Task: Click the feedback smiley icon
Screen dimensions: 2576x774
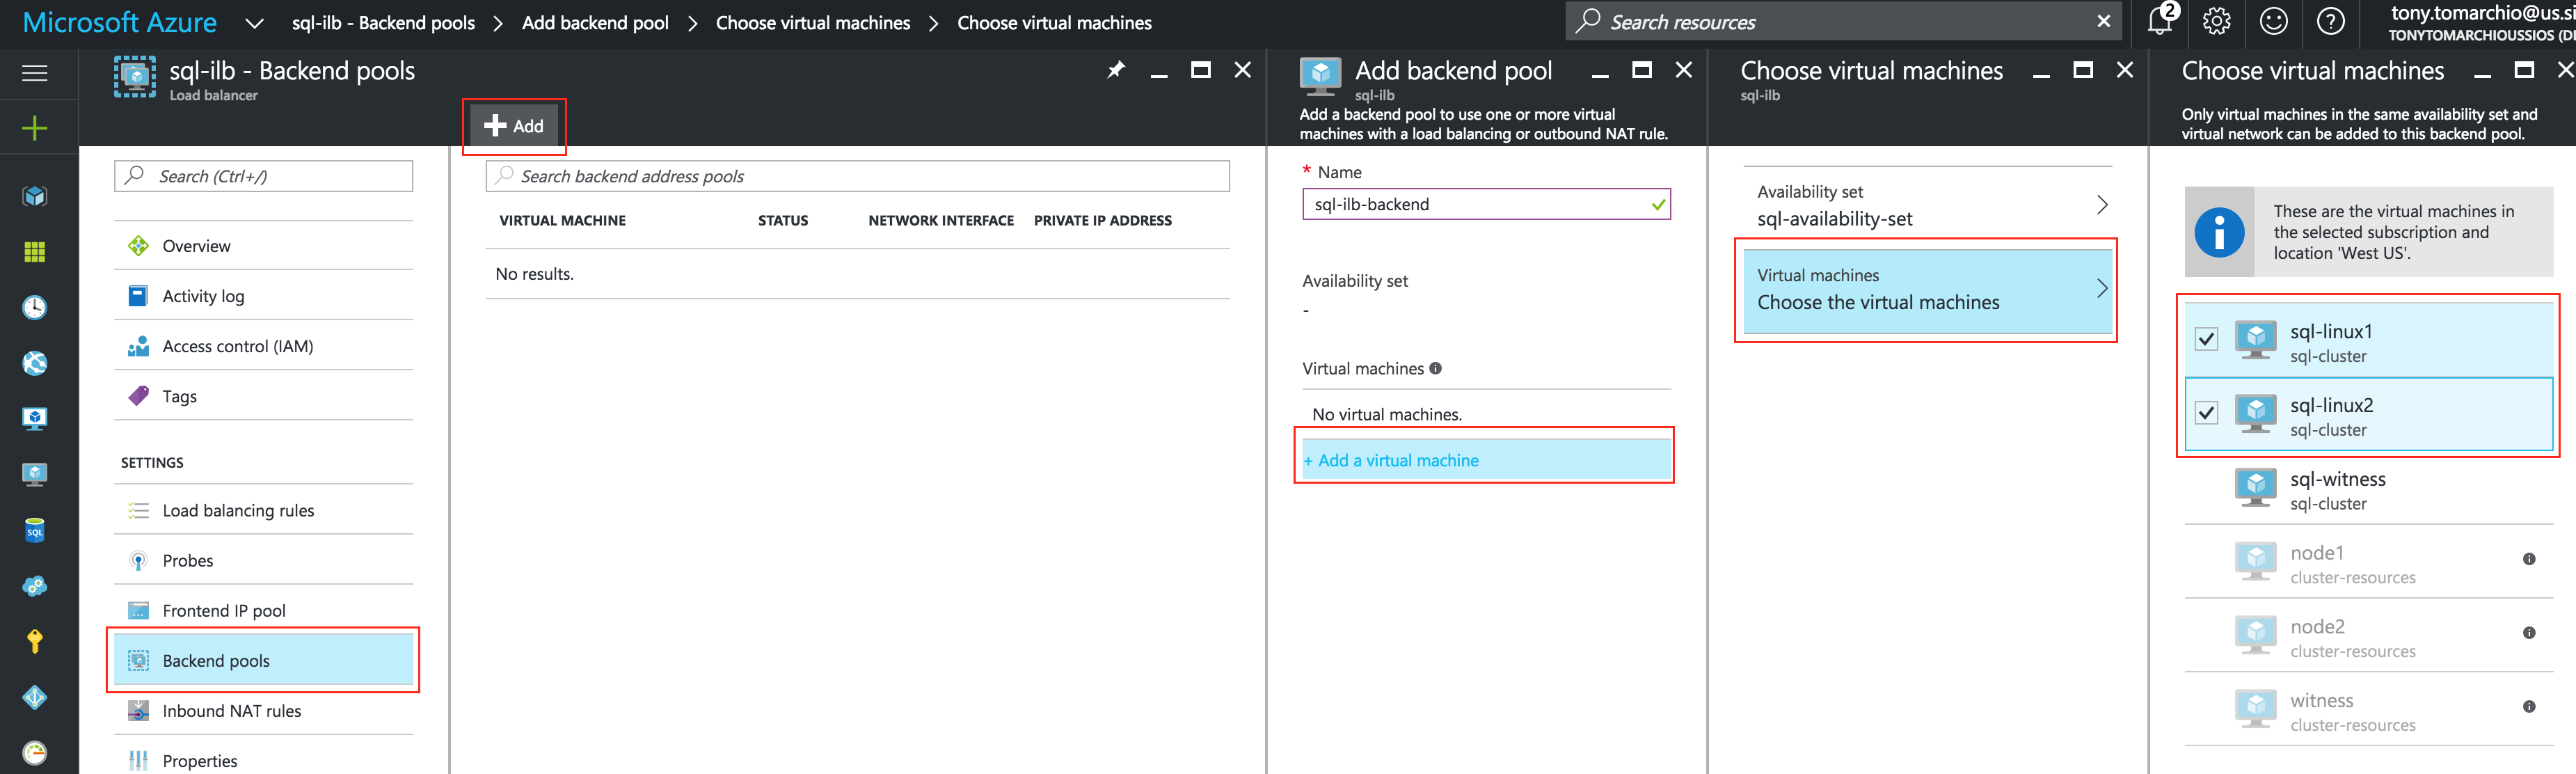Action: (x=2274, y=21)
